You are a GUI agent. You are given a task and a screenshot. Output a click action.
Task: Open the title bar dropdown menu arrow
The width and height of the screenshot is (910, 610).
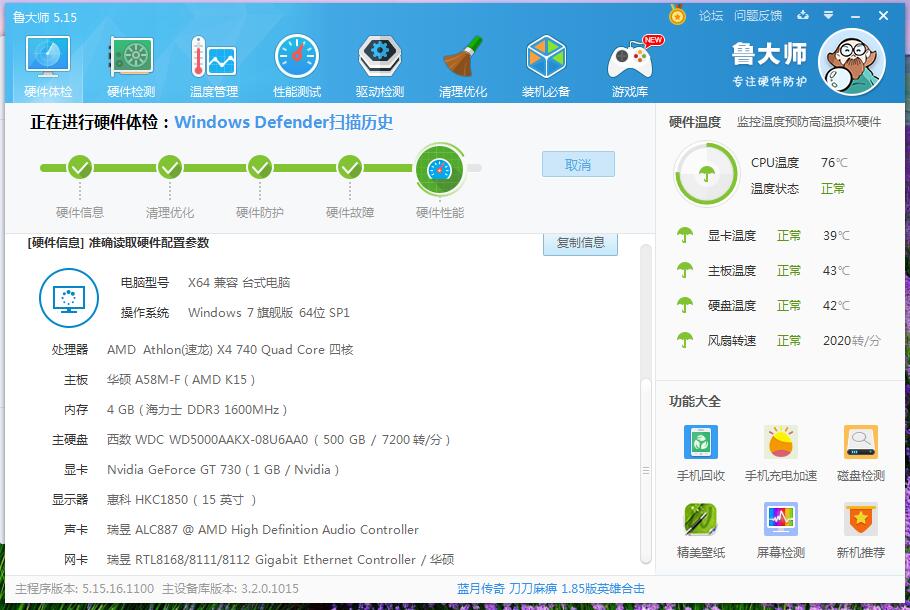point(829,15)
